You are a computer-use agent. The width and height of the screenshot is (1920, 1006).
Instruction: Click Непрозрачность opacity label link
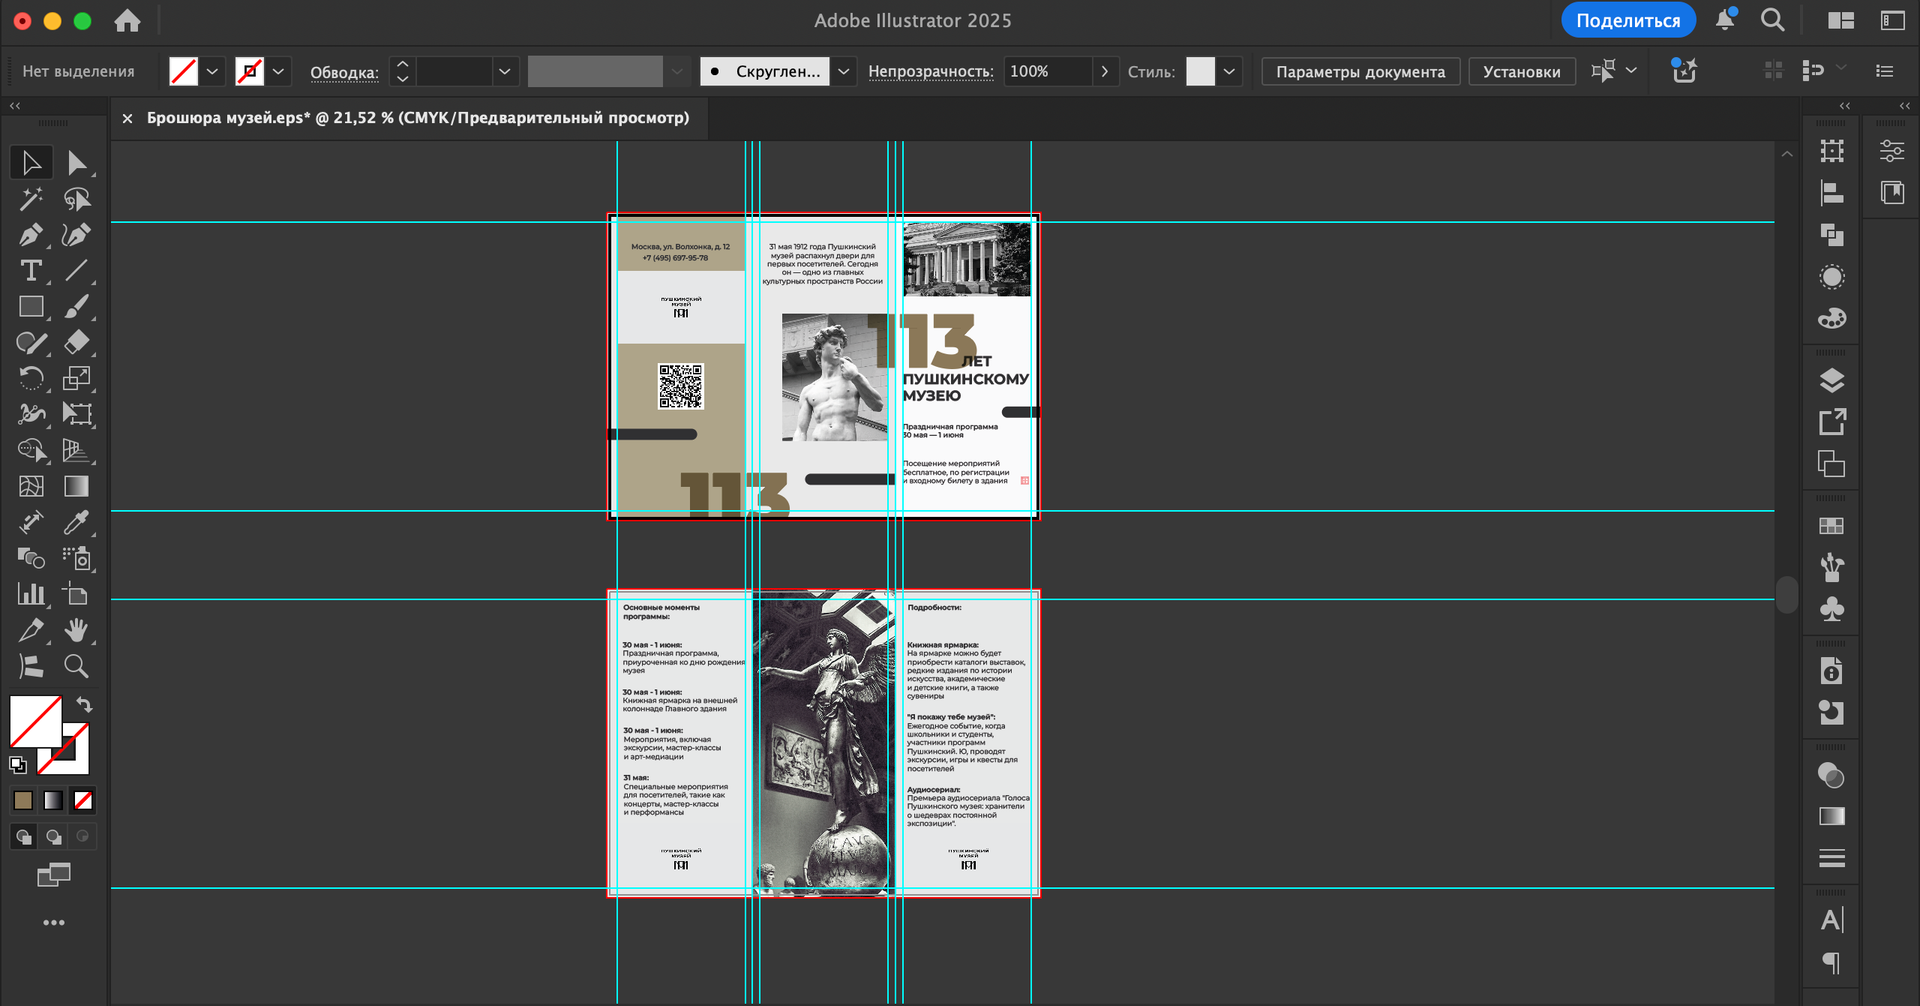point(930,72)
